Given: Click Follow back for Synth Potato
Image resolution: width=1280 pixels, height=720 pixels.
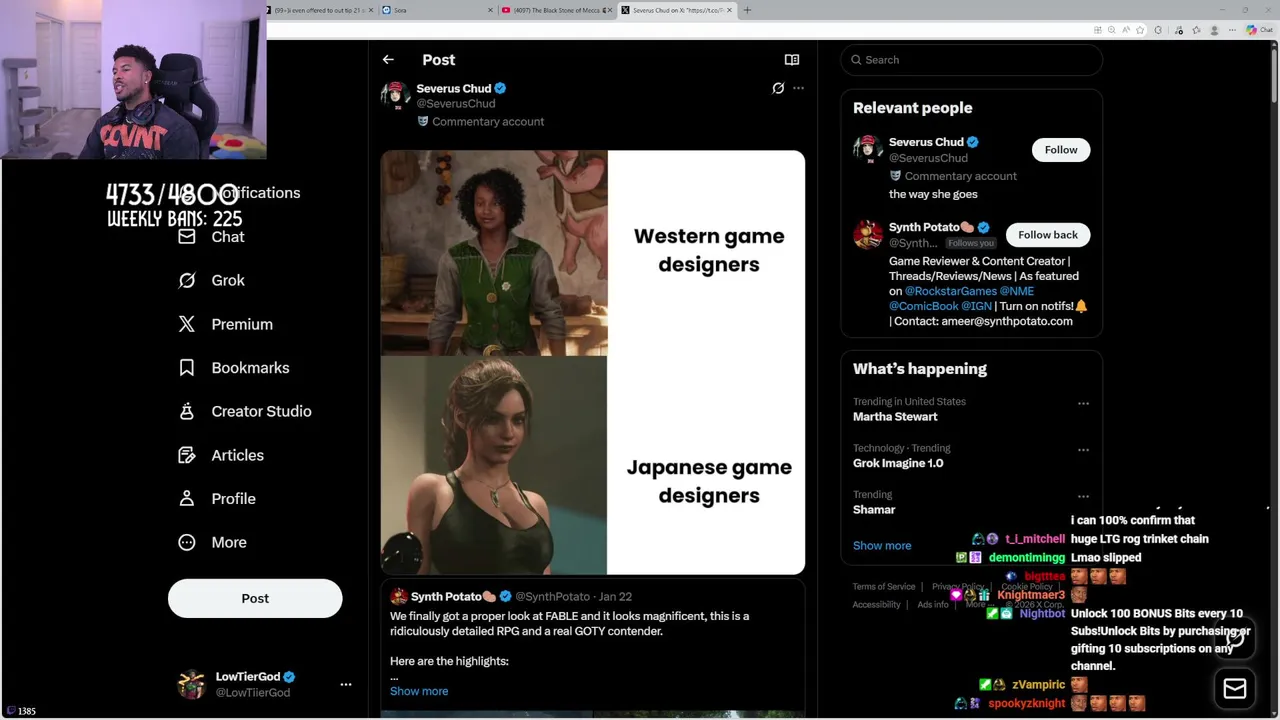Looking at the screenshot, I should point(1048,235).
